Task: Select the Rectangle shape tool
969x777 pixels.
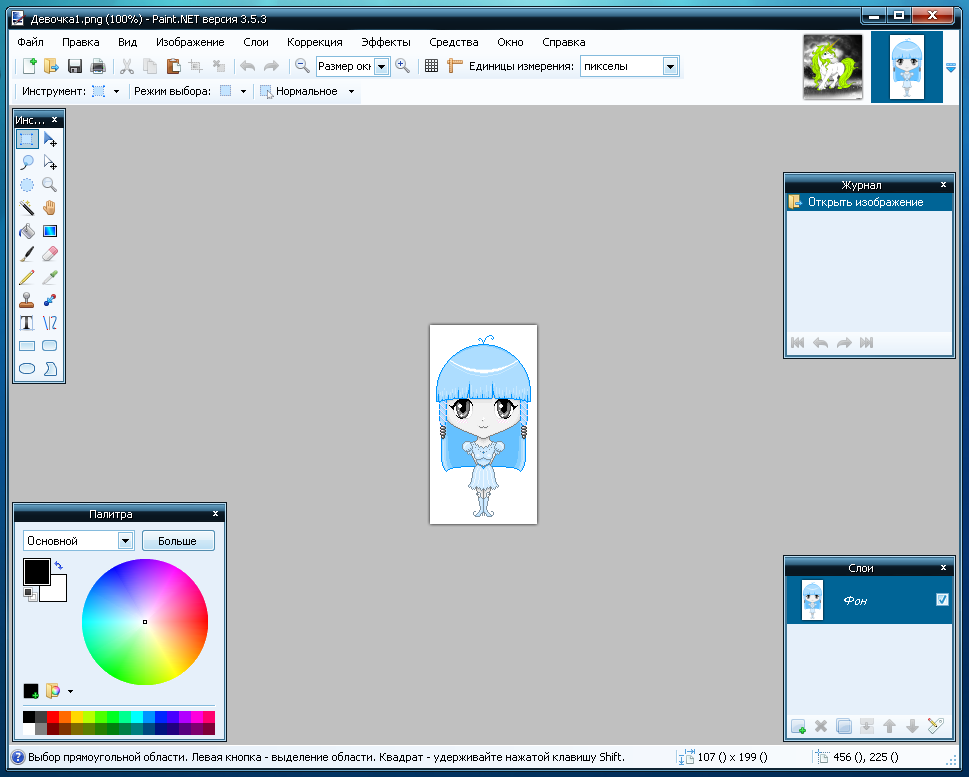Action: tap(27, 346)
